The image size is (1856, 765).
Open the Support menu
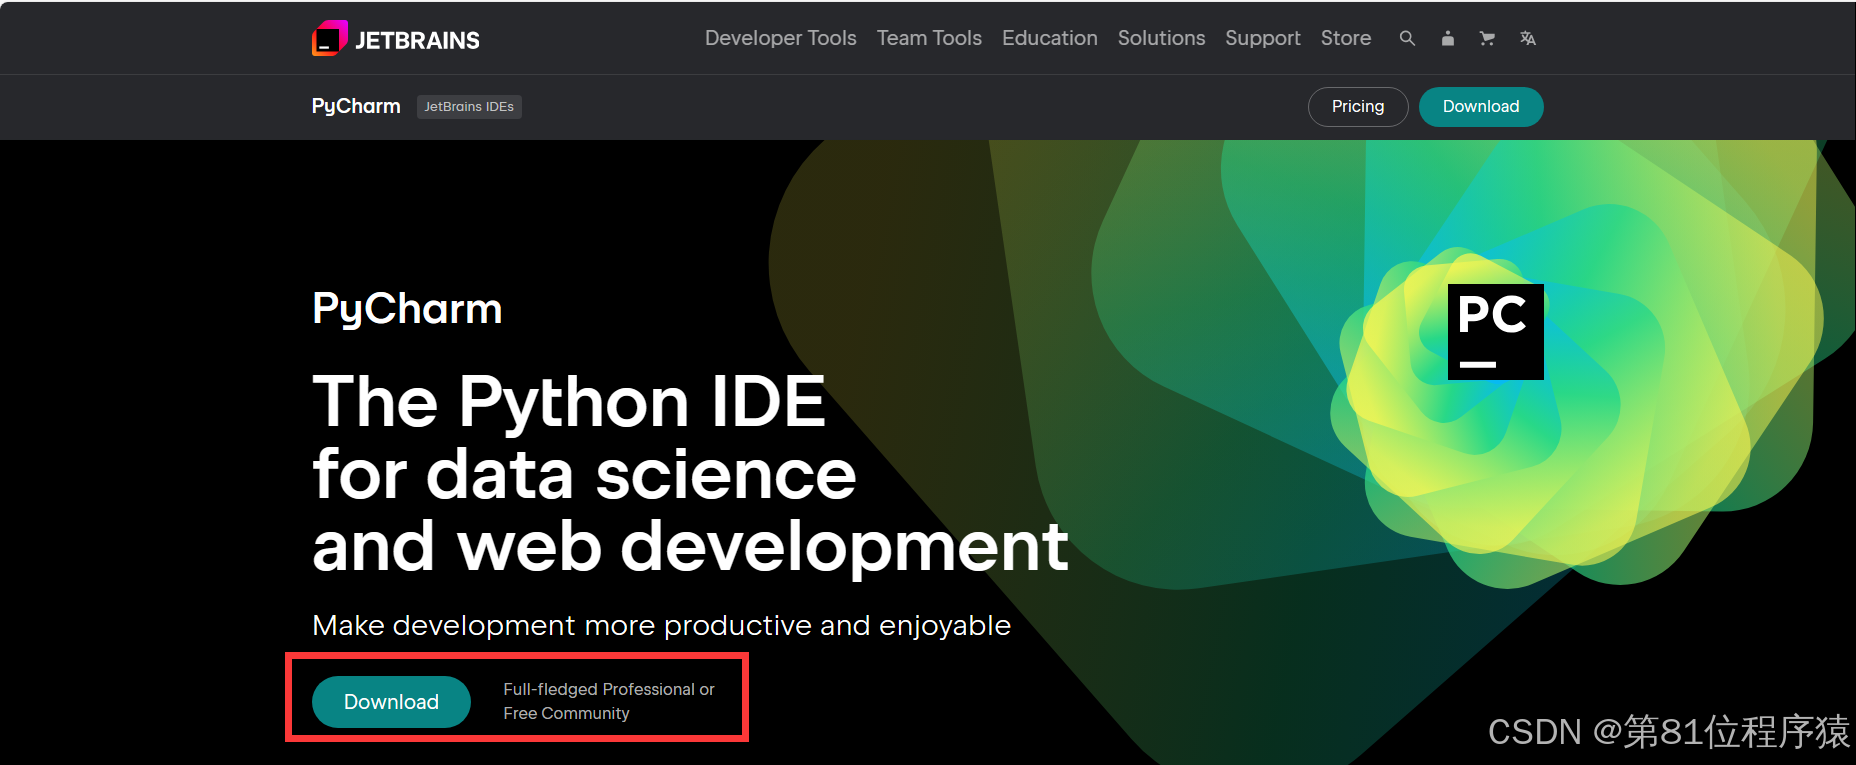point(1262,38)
